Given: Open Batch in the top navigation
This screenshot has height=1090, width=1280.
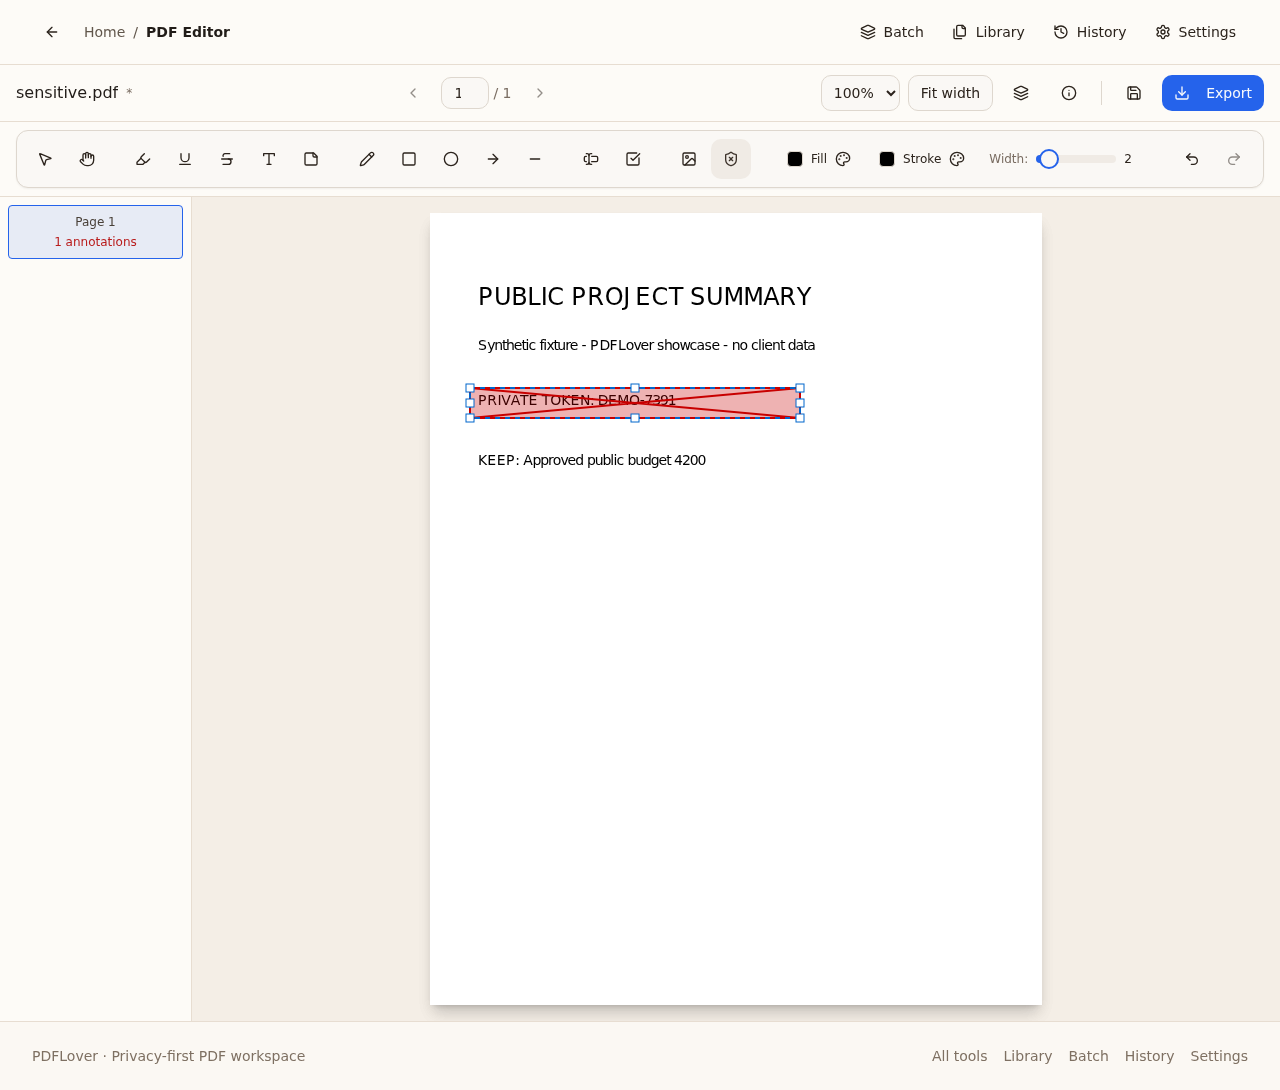Looking at the screenshot, I should tap(892, 32).
